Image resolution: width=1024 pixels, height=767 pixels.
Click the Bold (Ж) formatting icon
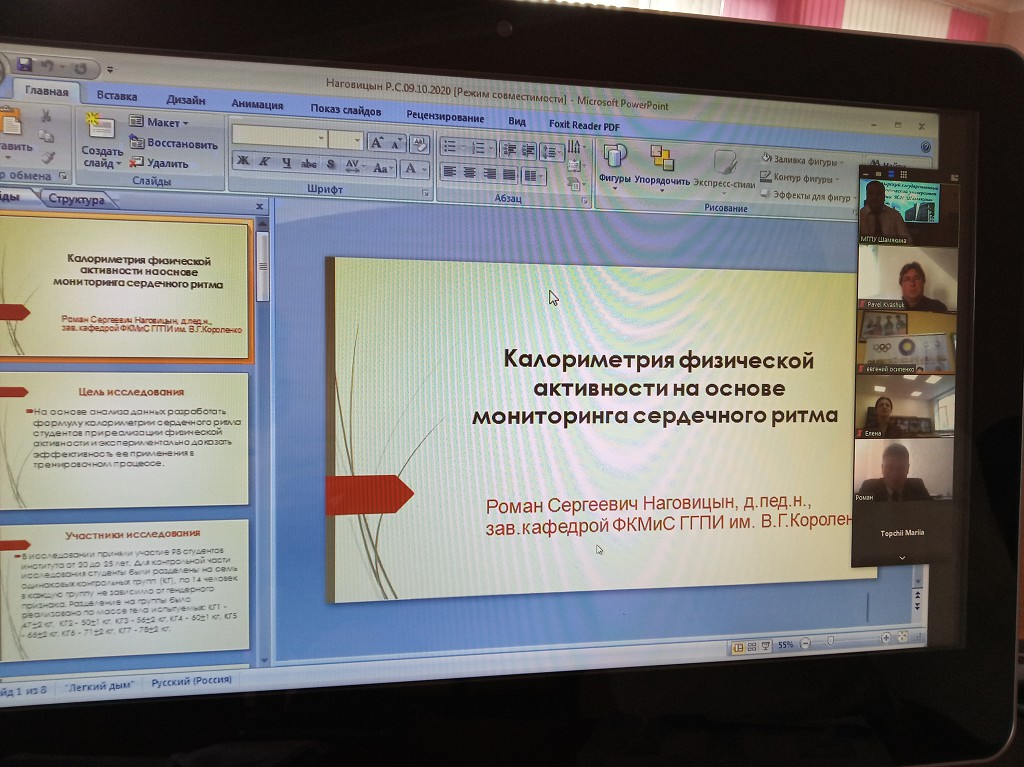click(242, 162)
